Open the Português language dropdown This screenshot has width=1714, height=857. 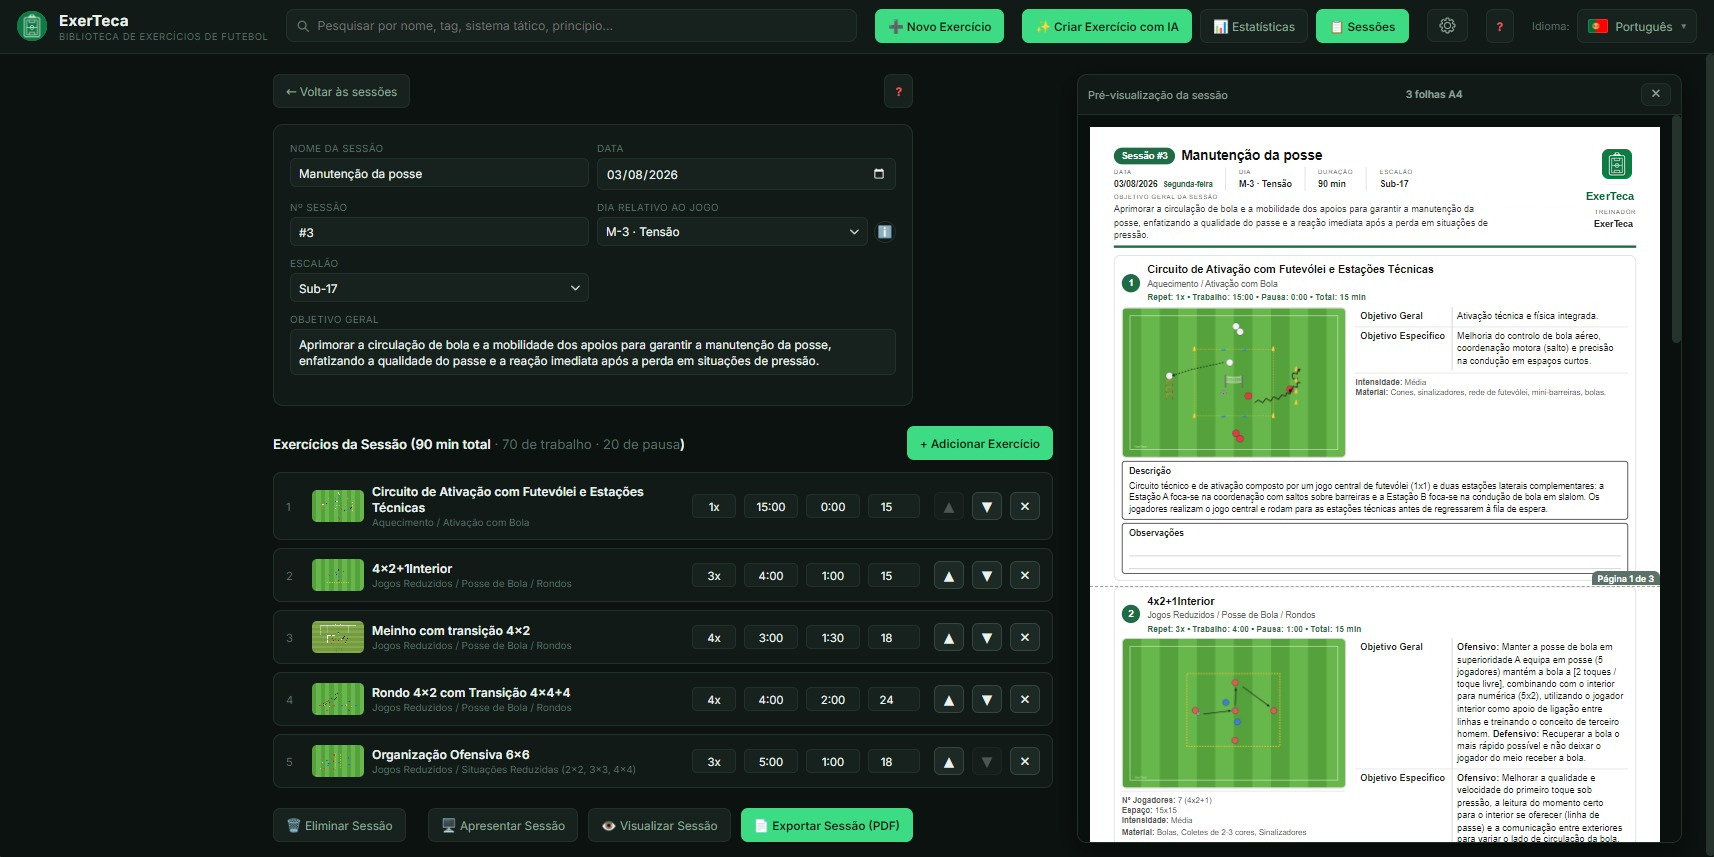1636,26
